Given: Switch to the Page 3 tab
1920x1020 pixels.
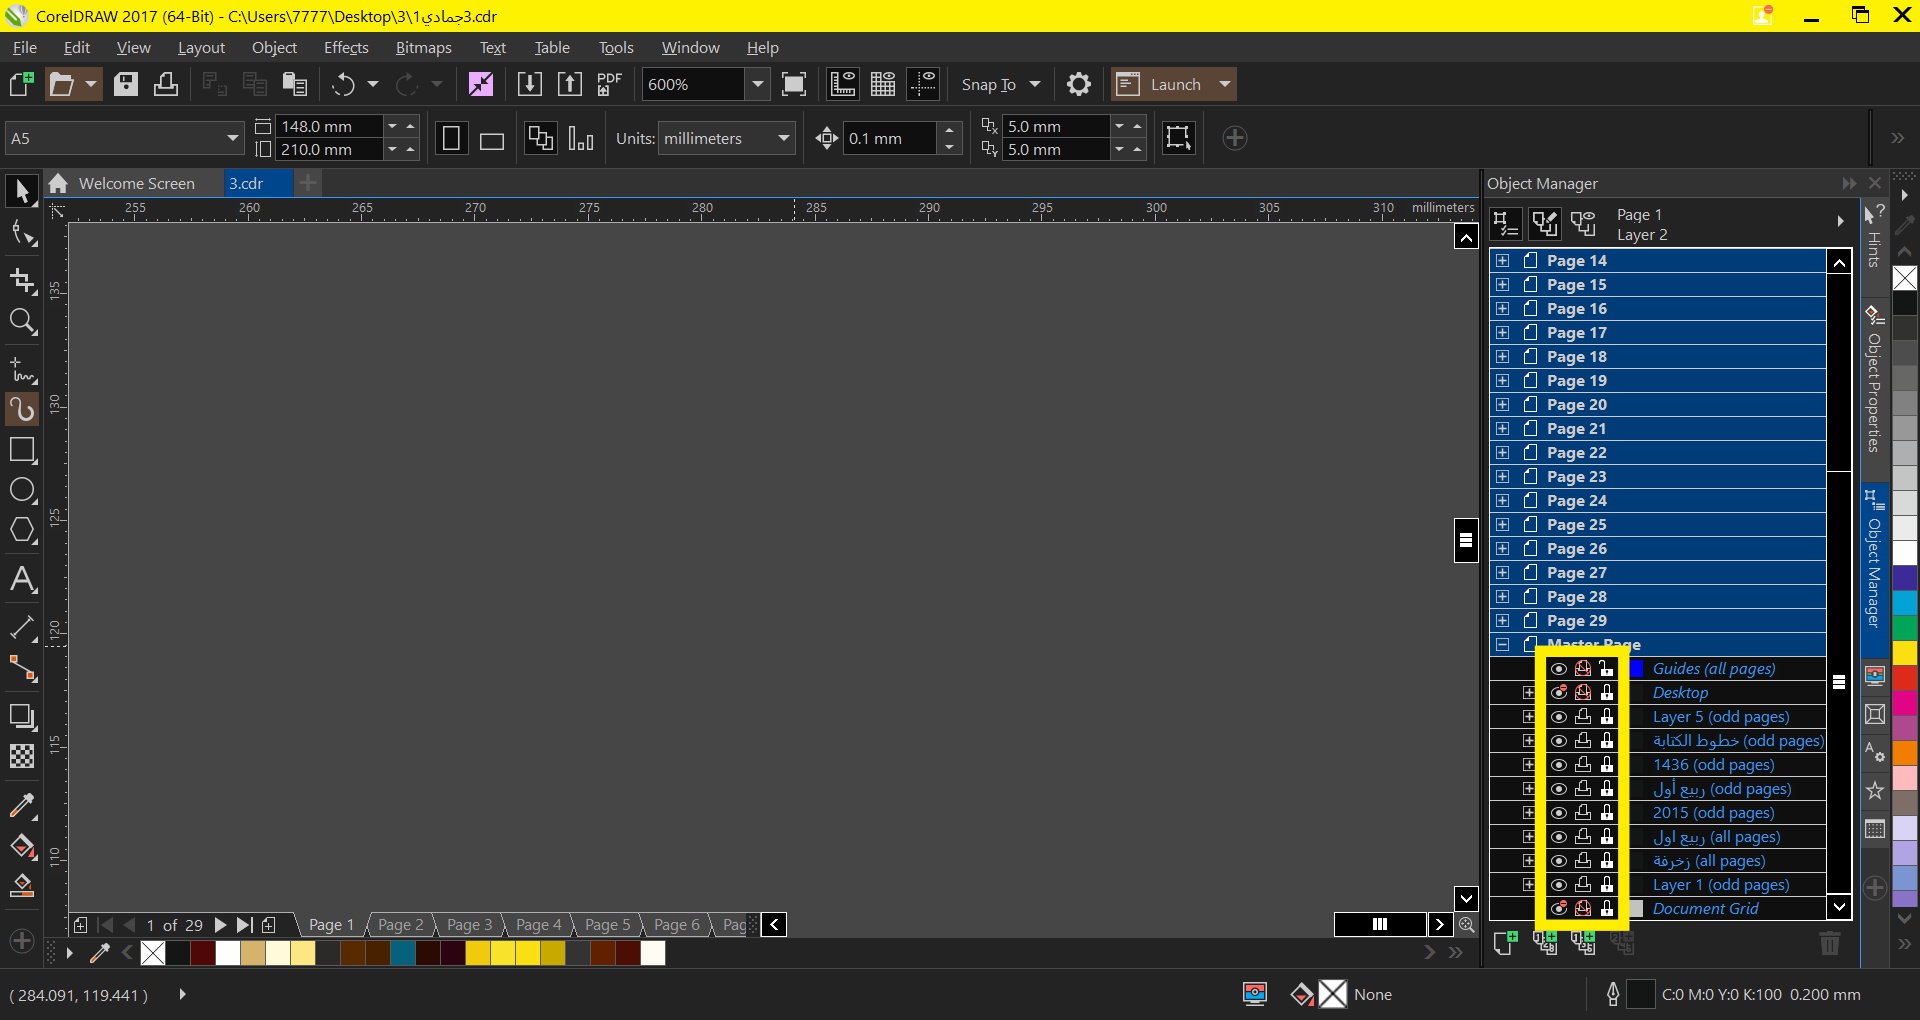Looking at the screenshot, I should point(469,925).
